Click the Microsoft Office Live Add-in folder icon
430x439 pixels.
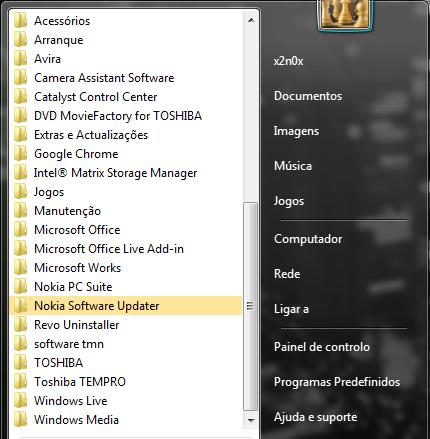20,249
